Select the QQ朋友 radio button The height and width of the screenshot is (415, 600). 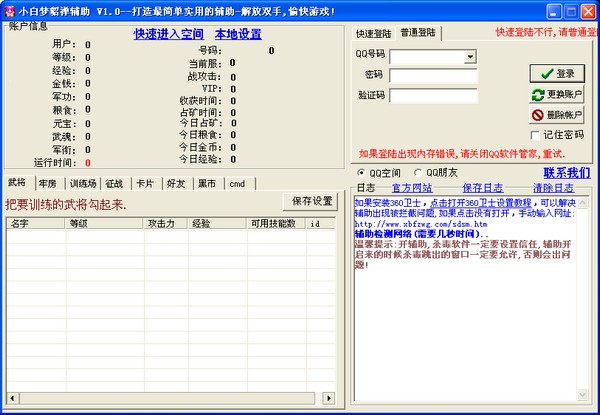coord(418,173)
